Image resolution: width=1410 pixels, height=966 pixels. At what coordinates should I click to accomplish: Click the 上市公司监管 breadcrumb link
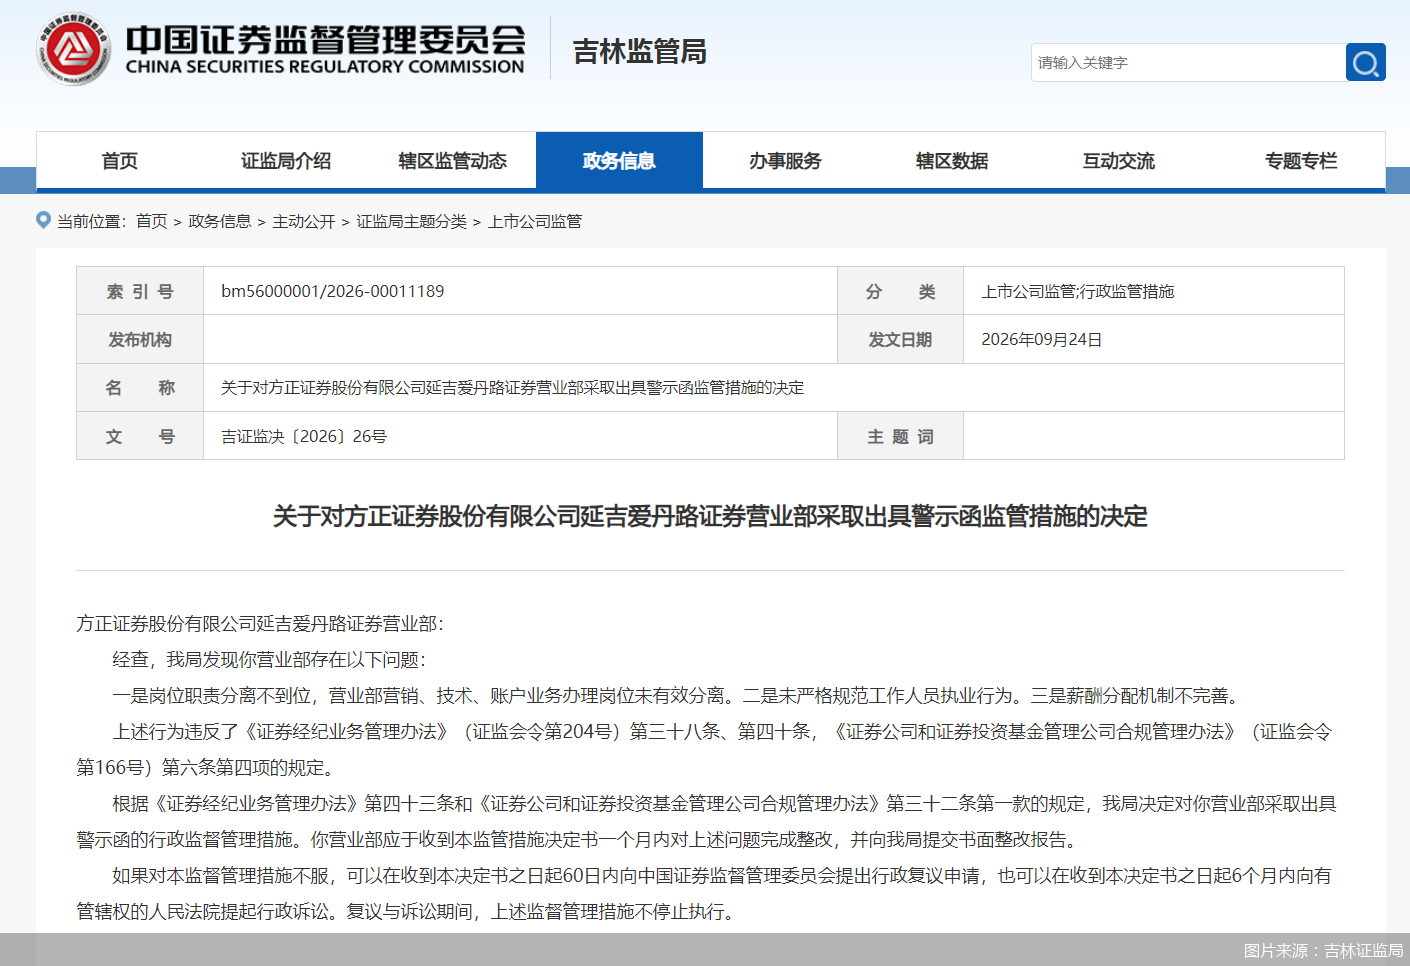click(x=535, y=221)
